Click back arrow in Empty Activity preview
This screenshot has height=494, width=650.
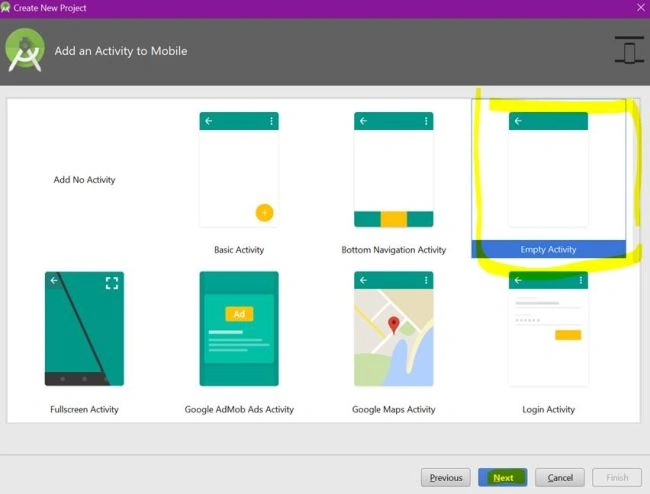pyautogui.click(x=518, y=121)
